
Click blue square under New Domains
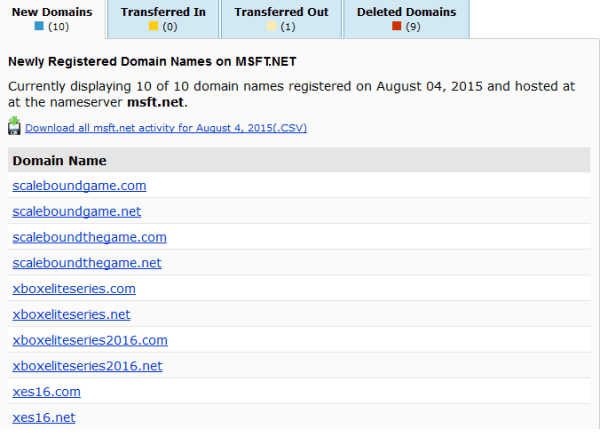pyautogui.click(x=39, y=26)
